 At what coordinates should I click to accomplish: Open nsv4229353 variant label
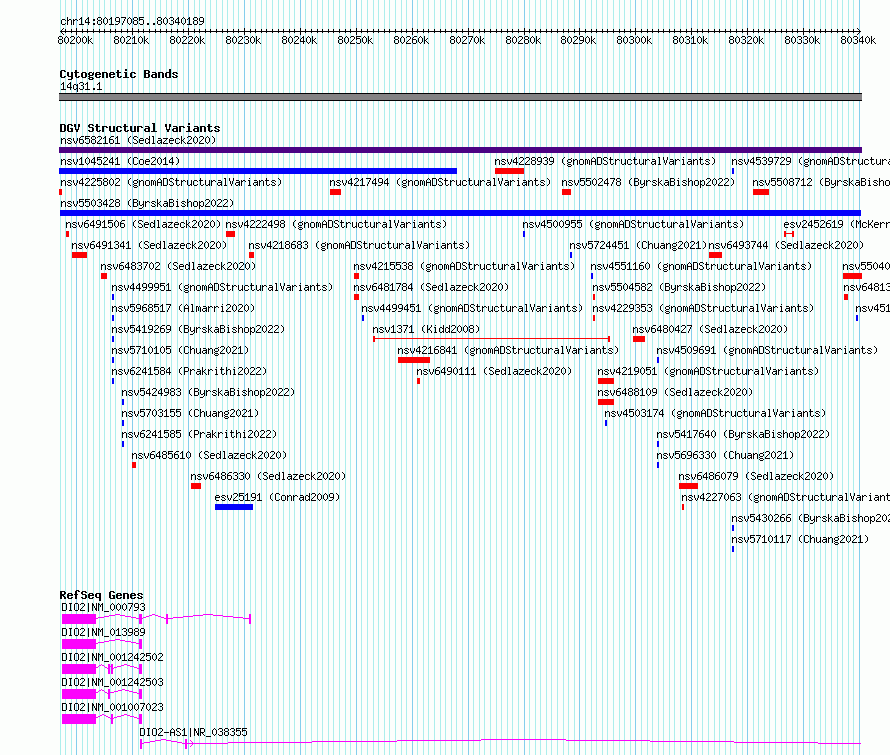(703, 308)
